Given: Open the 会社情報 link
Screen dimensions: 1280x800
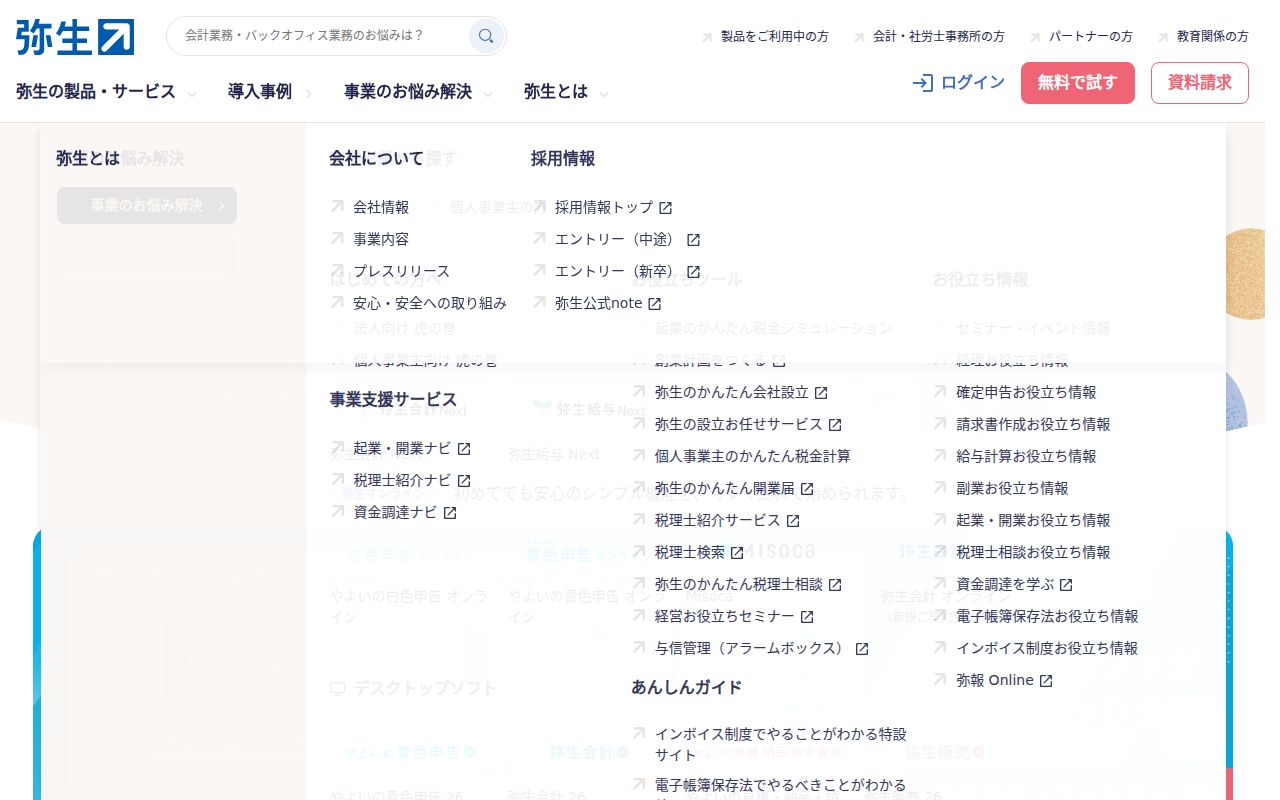Looking at the screenshot, I should click(x=381, y=208).
